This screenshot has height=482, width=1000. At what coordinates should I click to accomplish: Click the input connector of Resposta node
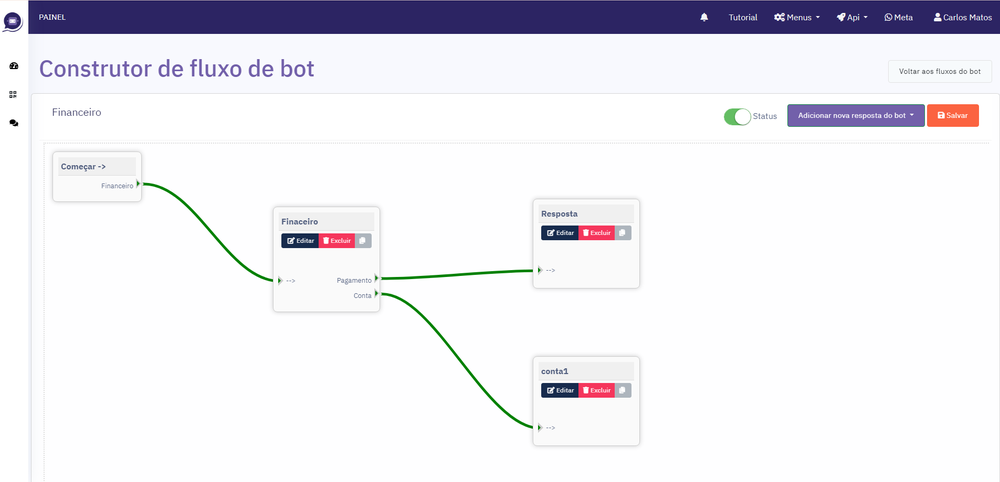click(x=540, y=270)
